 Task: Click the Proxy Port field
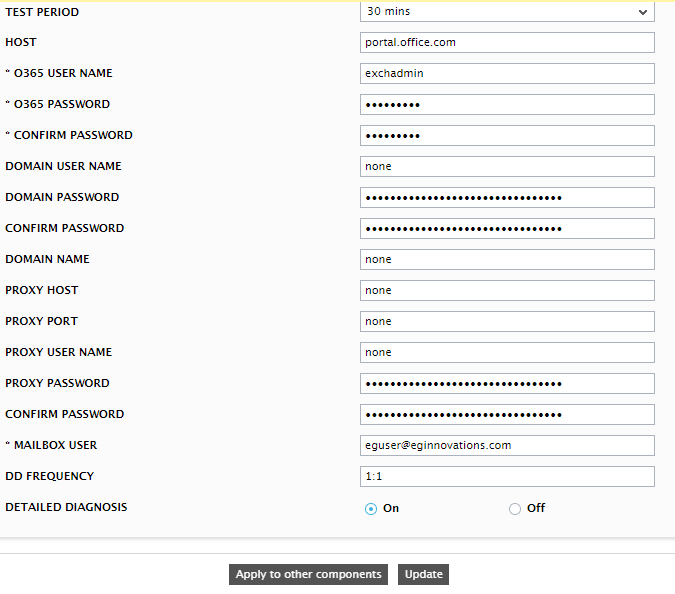tap(507, 322)
